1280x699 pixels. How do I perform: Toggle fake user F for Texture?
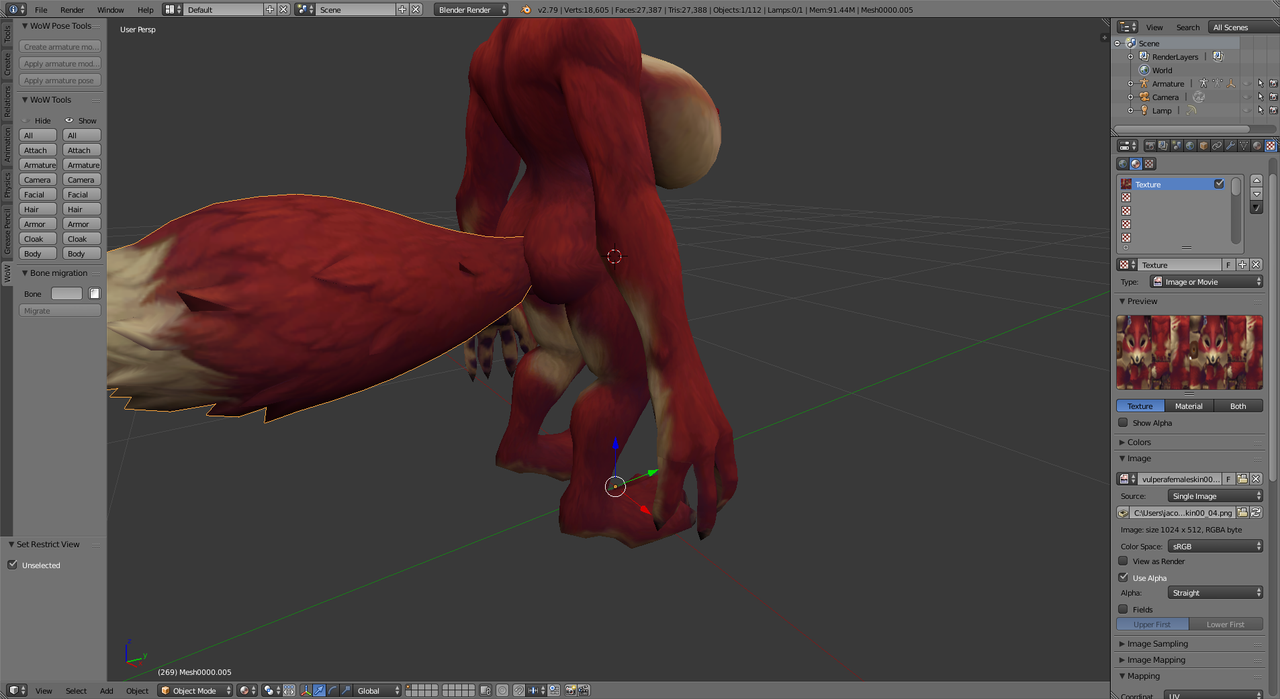tap(1229, 265)
